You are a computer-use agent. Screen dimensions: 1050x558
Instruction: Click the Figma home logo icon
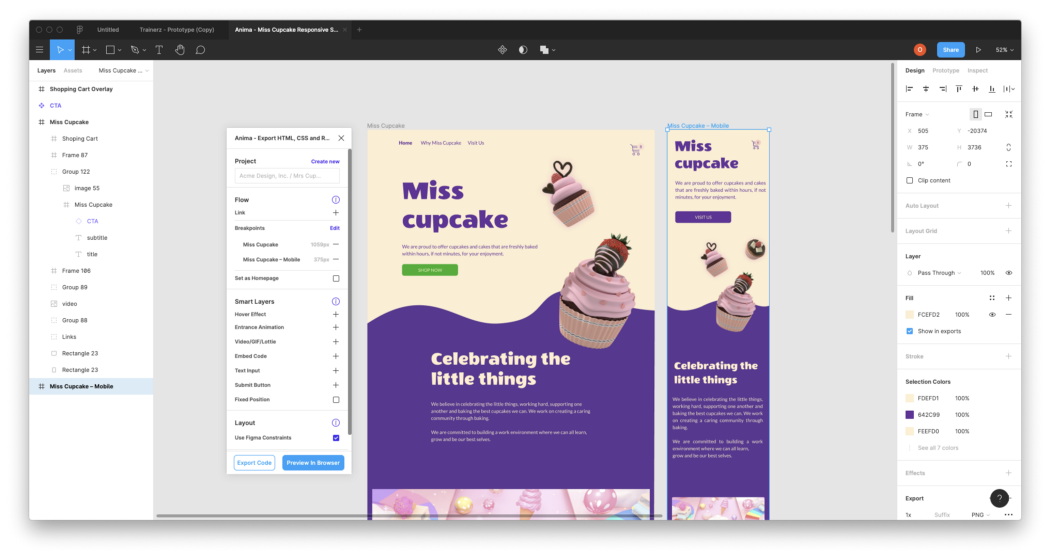click(80, 29)
